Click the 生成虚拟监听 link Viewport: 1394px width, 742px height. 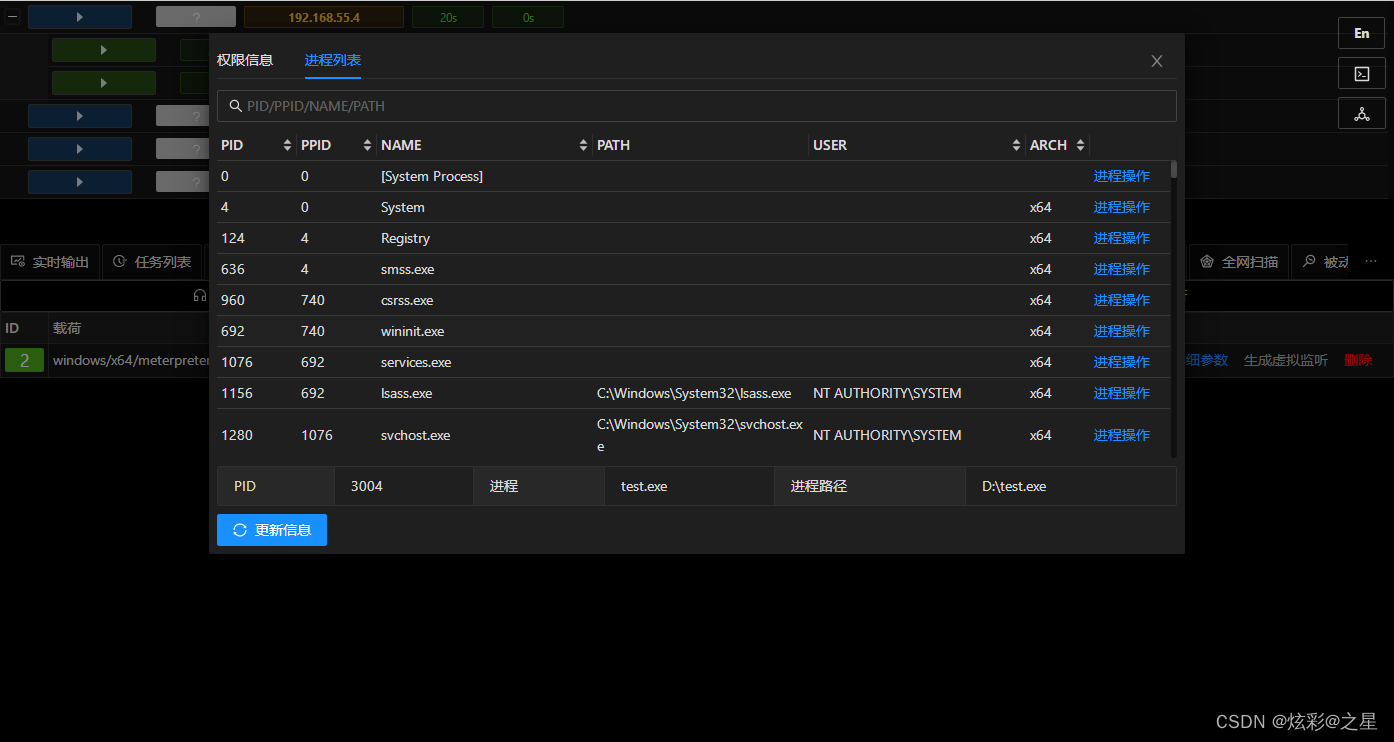[x=1286, y=360]
